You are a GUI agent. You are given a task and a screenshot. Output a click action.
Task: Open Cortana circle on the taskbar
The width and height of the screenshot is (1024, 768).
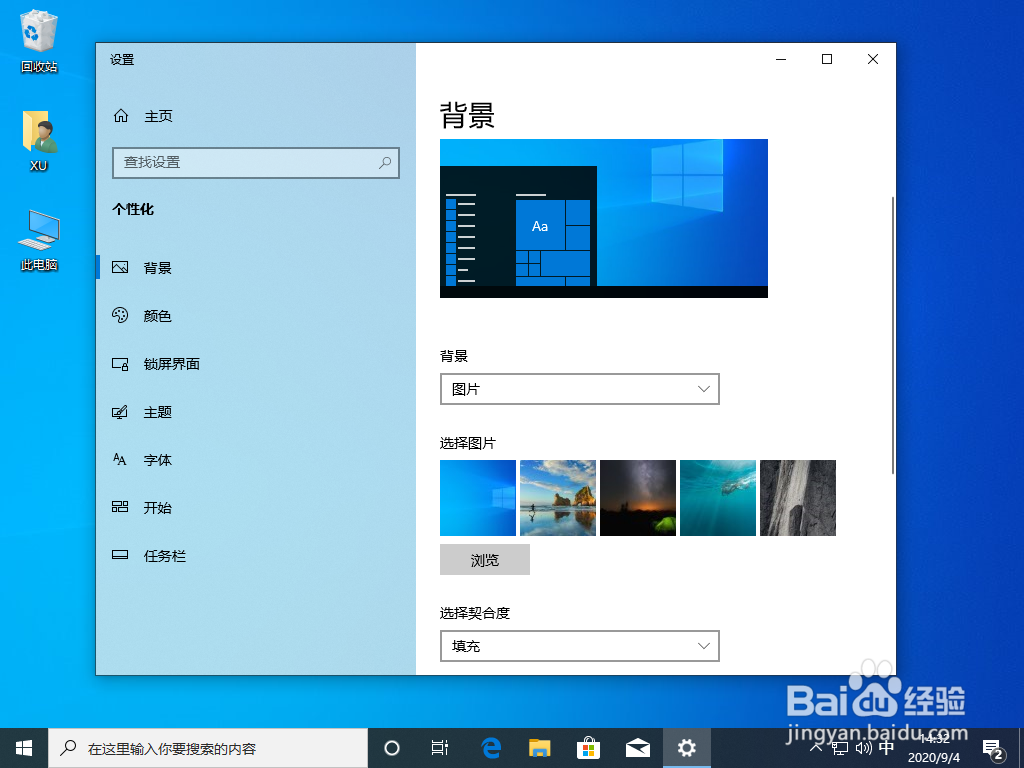[392, 748]
